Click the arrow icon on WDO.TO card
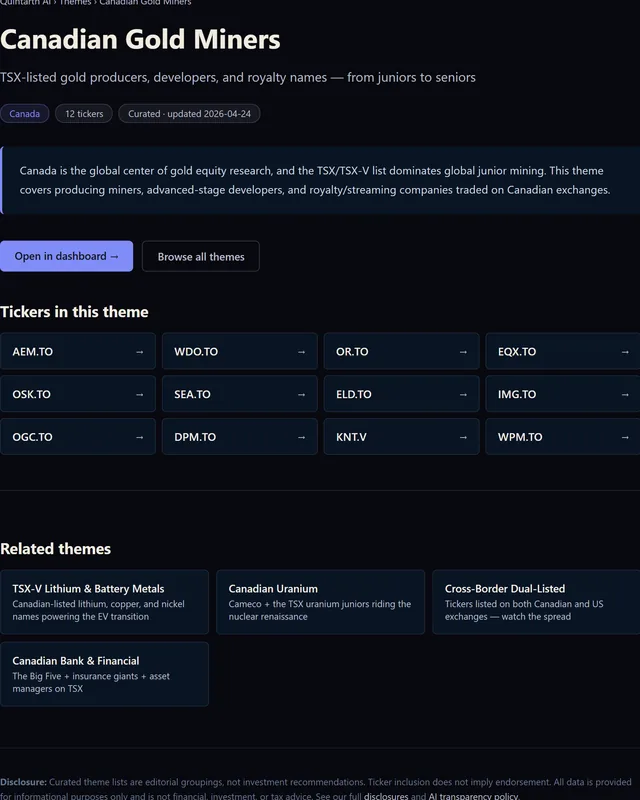640x800 pixels. (x=301, y=352)
